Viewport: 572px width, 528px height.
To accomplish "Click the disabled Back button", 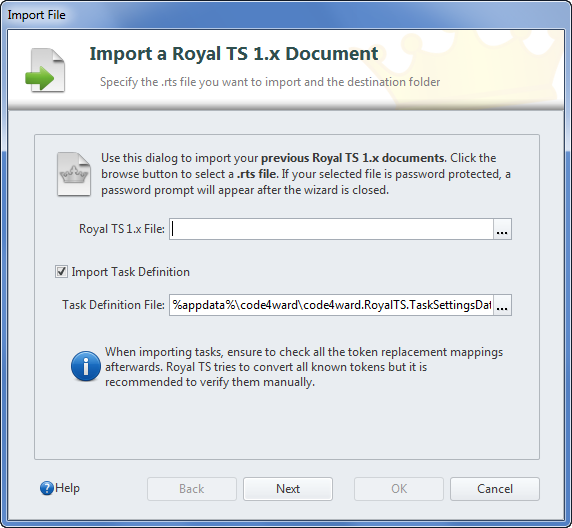I will (192, 489).
